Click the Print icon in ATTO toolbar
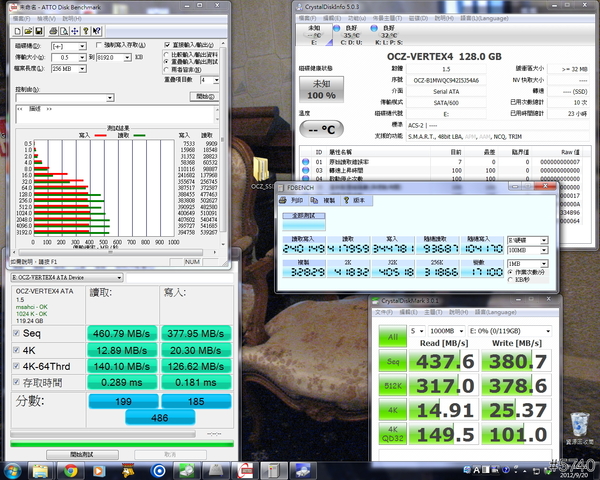 point(55,30)
